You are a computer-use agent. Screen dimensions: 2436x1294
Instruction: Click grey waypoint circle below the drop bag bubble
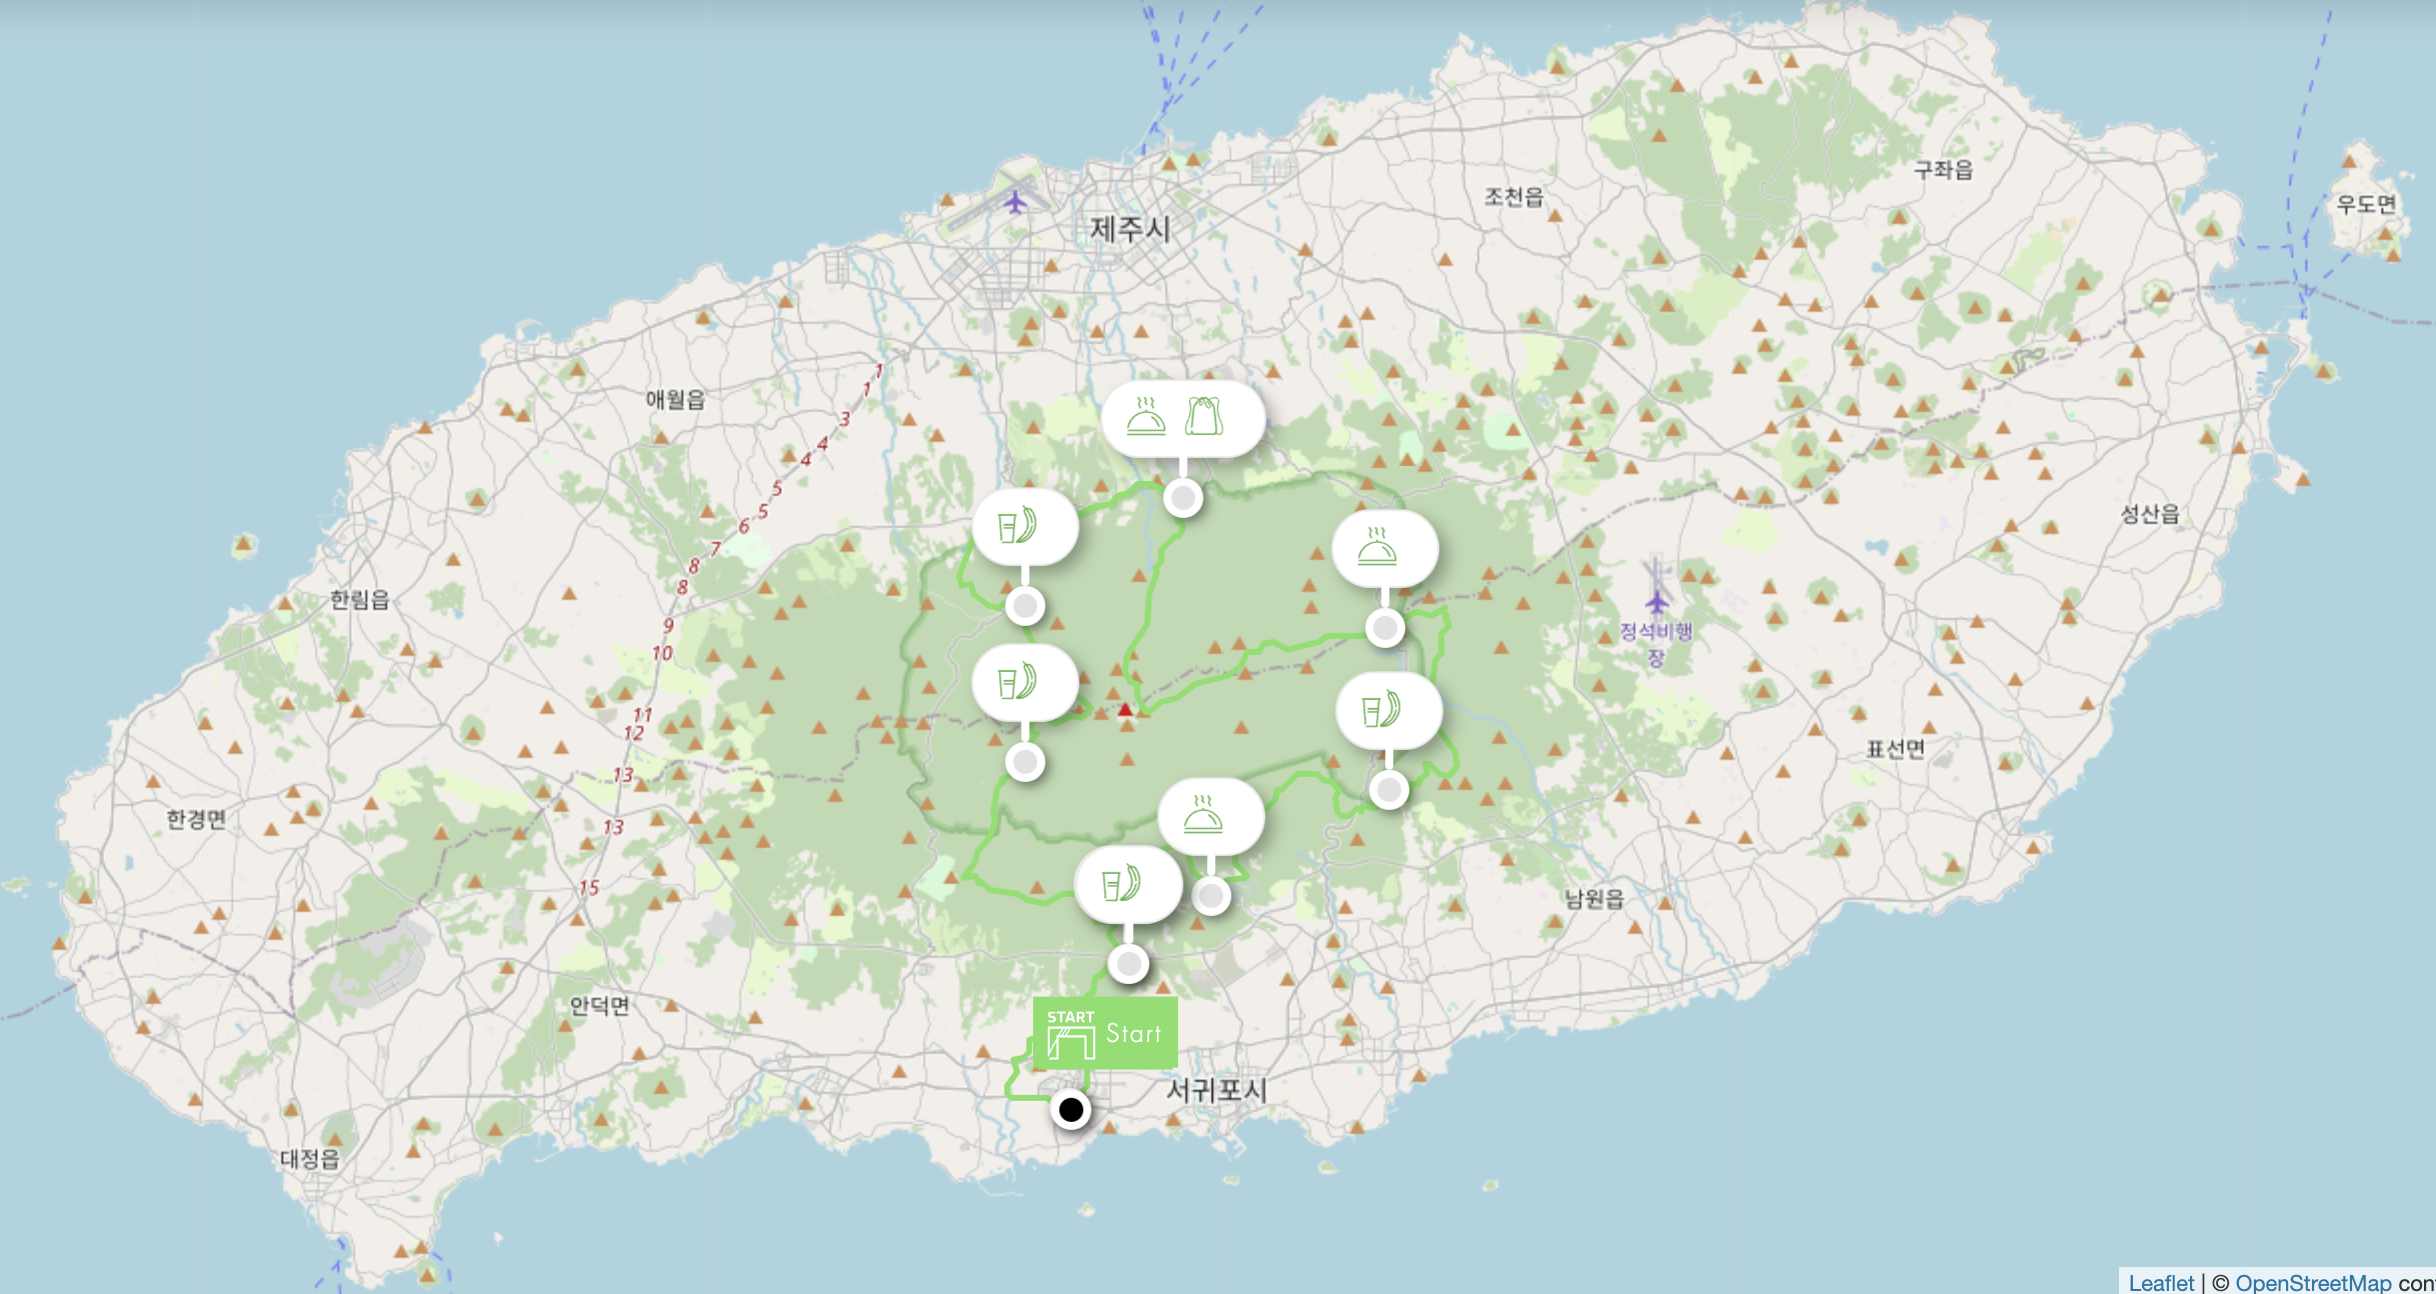(x=1183, y=497)
